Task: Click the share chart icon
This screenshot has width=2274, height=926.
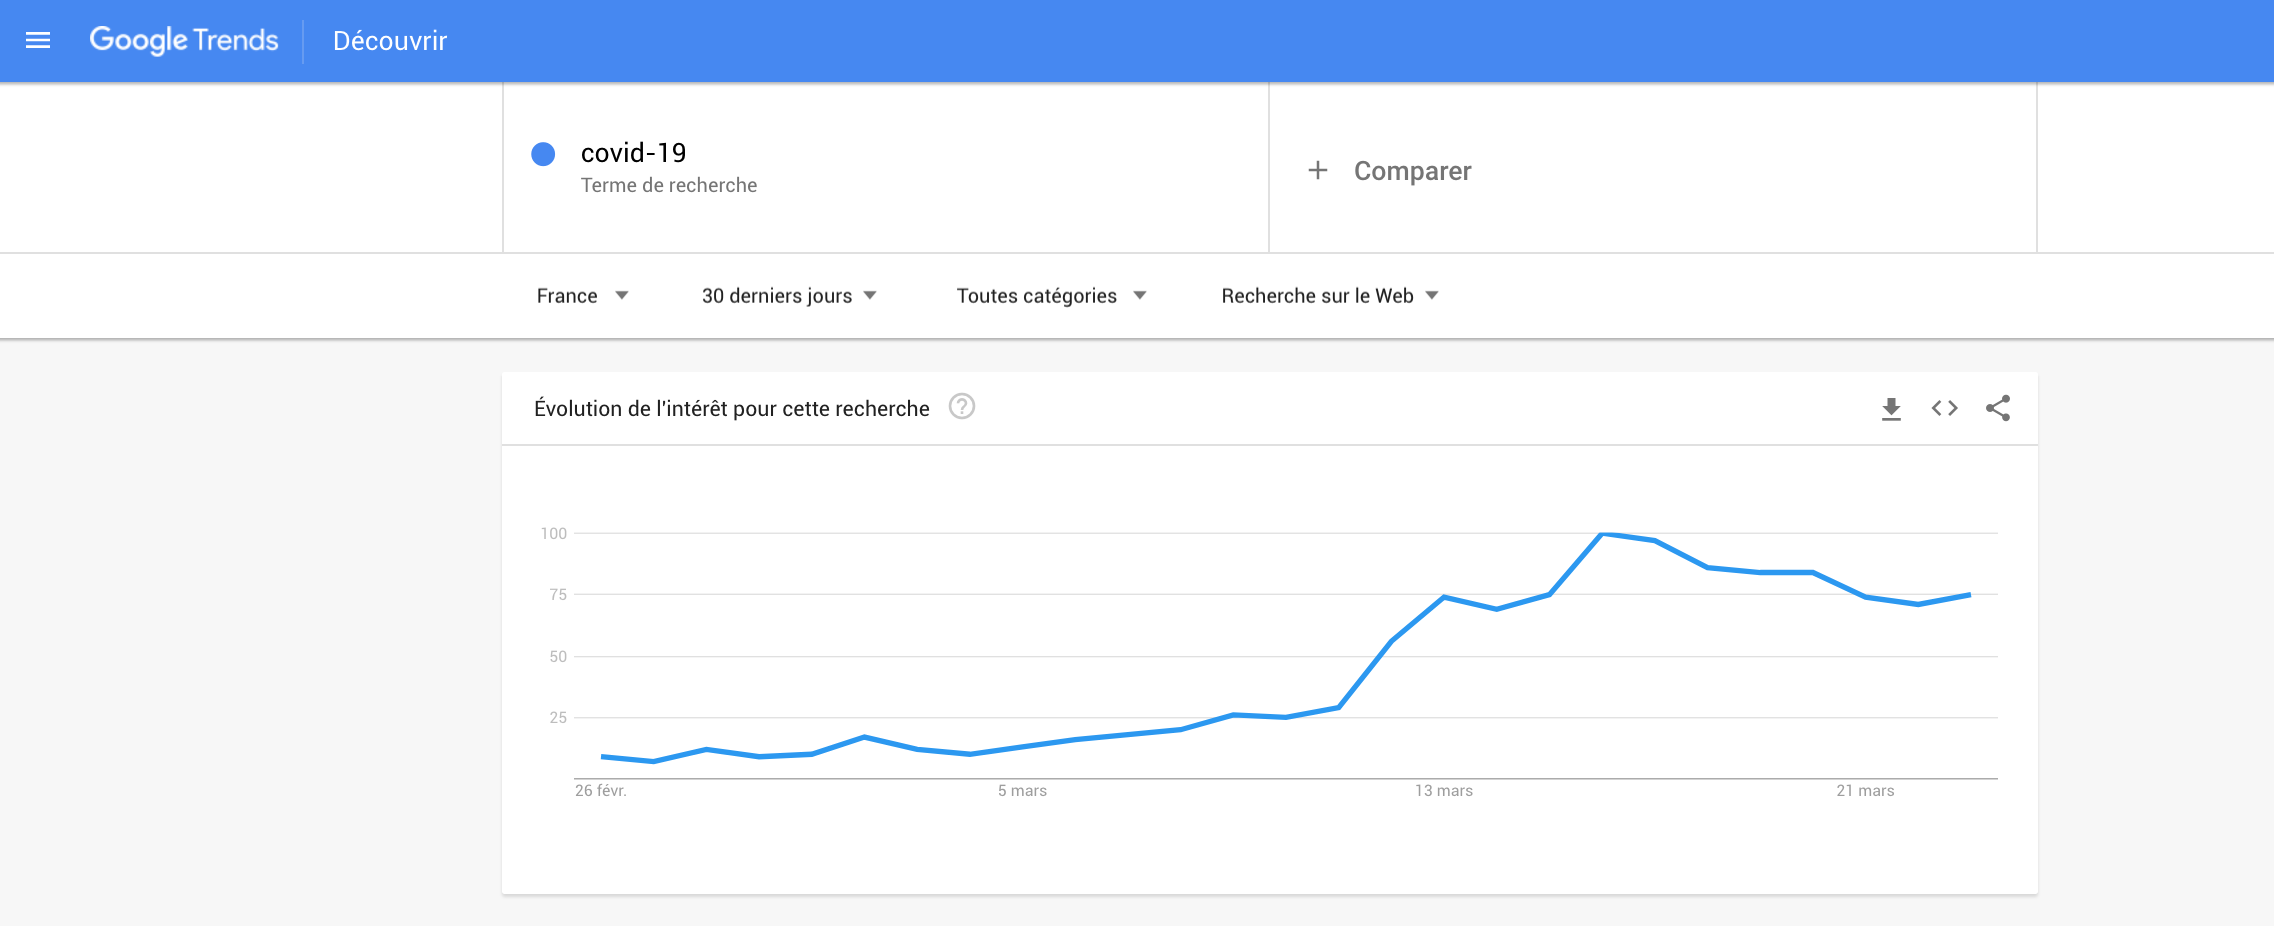Action: point(1997,408)
